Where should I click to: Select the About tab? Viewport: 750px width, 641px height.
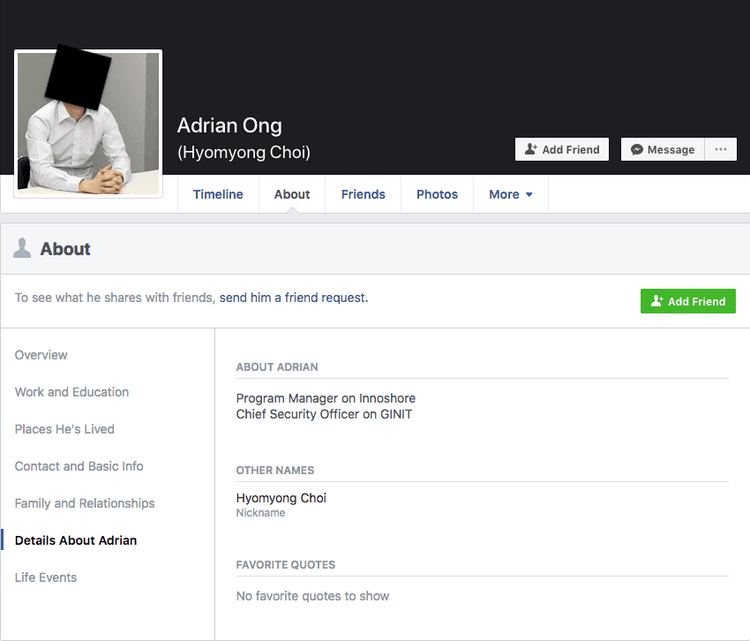coord(292,195)
